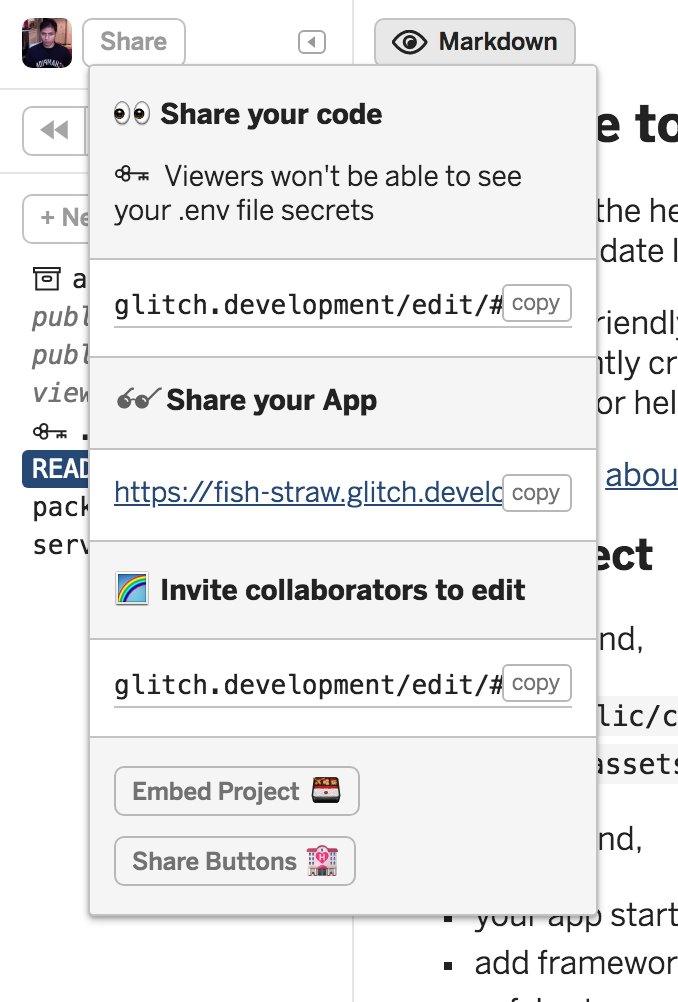Focus the invite collaborators URL field
Image resolution: width=678 pixels, height=1002 pixels.
tap(307, 685)
